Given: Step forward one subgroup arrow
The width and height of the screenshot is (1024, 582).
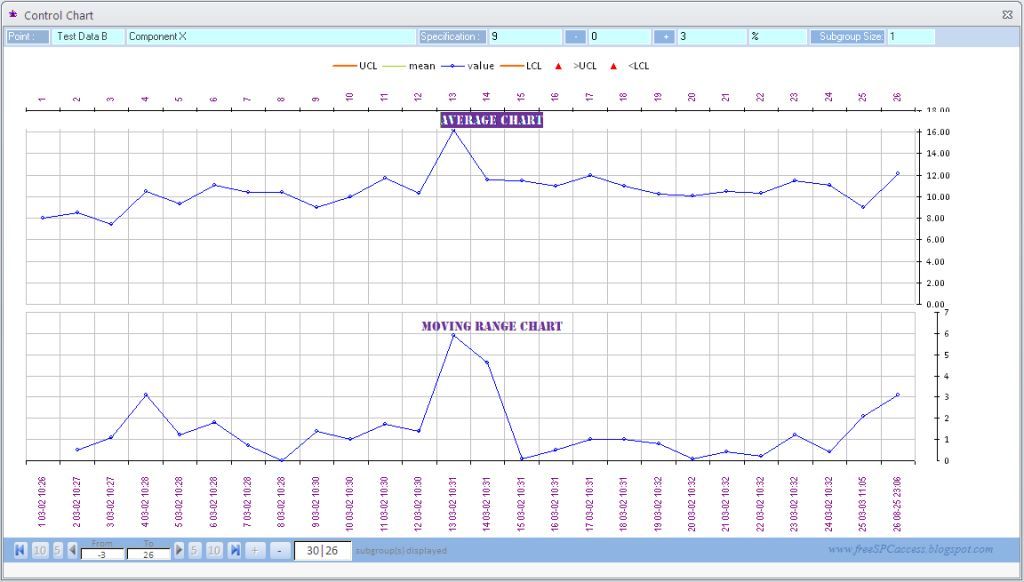Looking at the screenshot, I should (179, 550).
